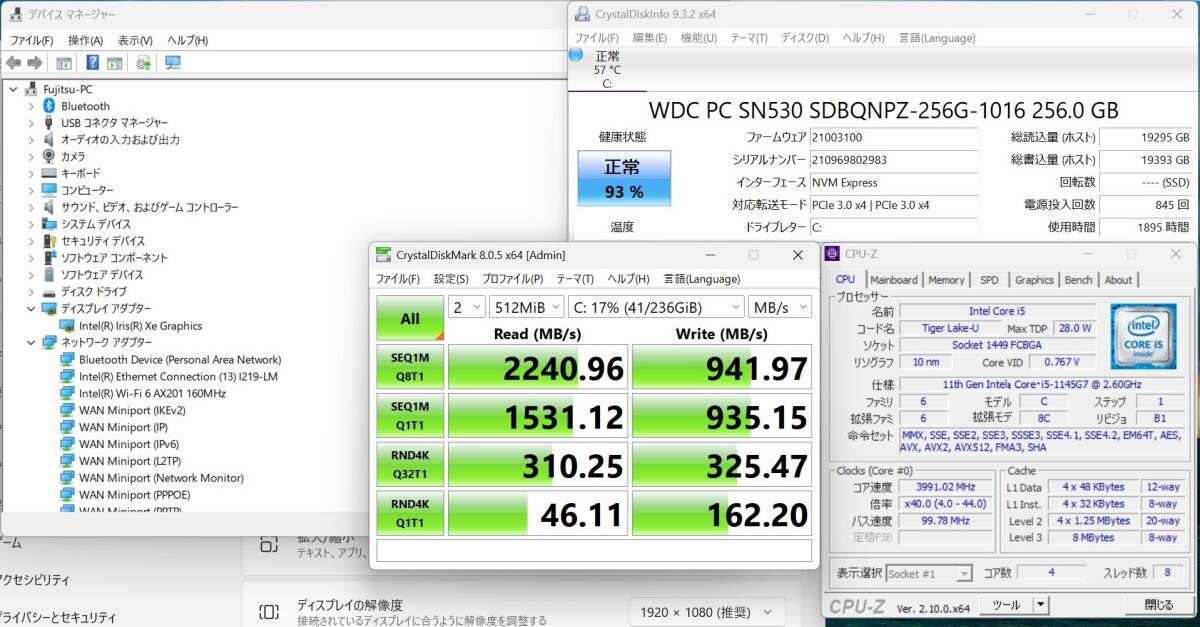Switch to the Graphics tab in CPU-Z
The width and height of the screenshot is (1200, 627).
coord(1034,280)
